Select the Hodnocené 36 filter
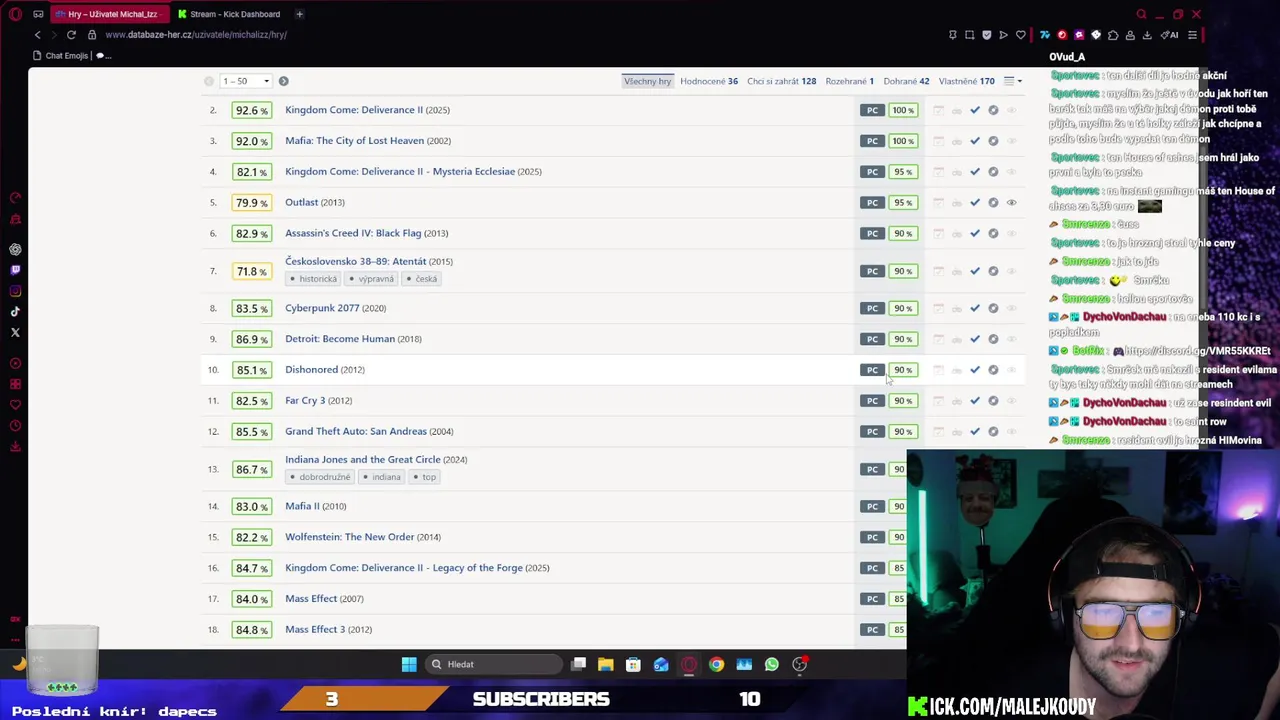The width and height of the screenshot is (1280, 720). [709, 81]
